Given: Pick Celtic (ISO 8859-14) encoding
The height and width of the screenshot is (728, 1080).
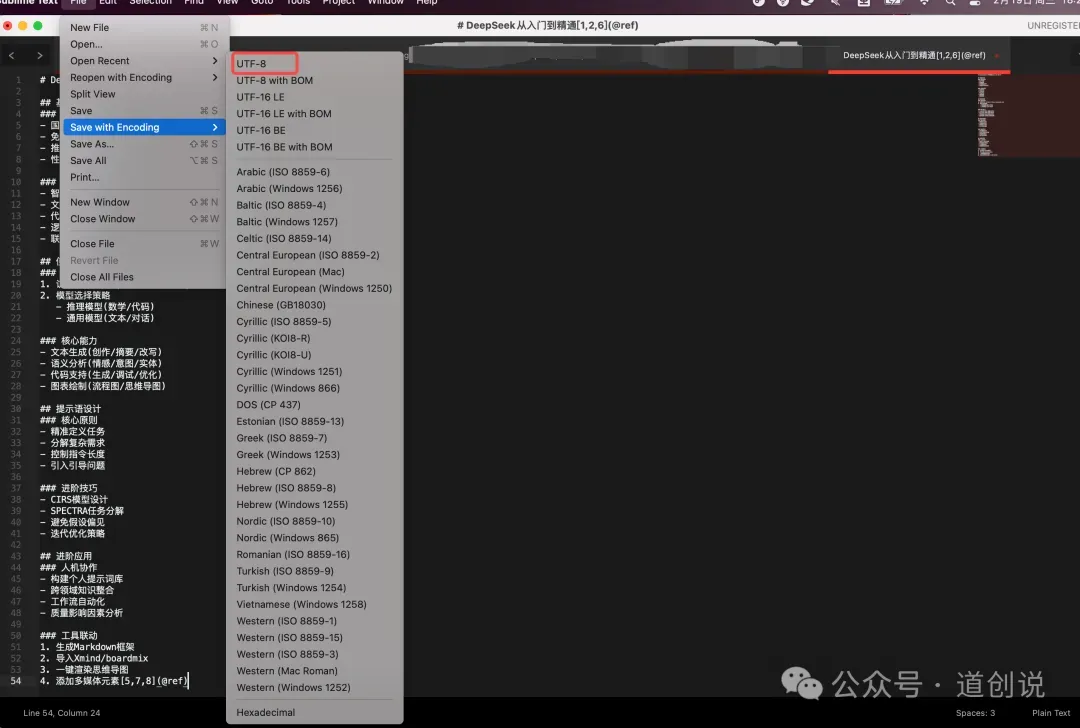Looking at the screenshot, I should click(315, 238).
